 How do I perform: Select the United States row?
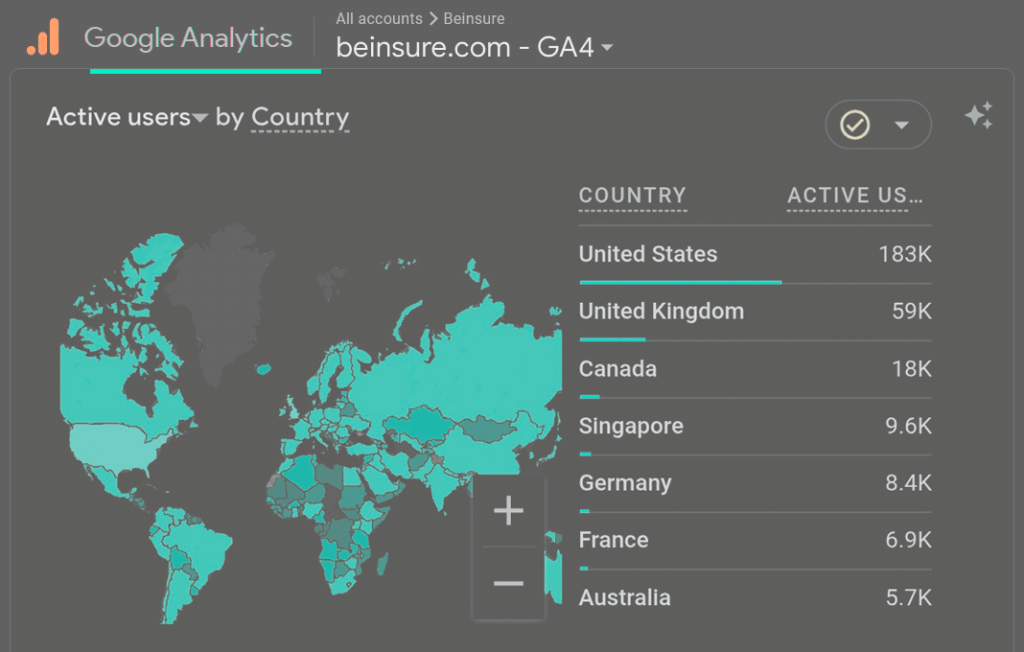[x=755, y=255]
